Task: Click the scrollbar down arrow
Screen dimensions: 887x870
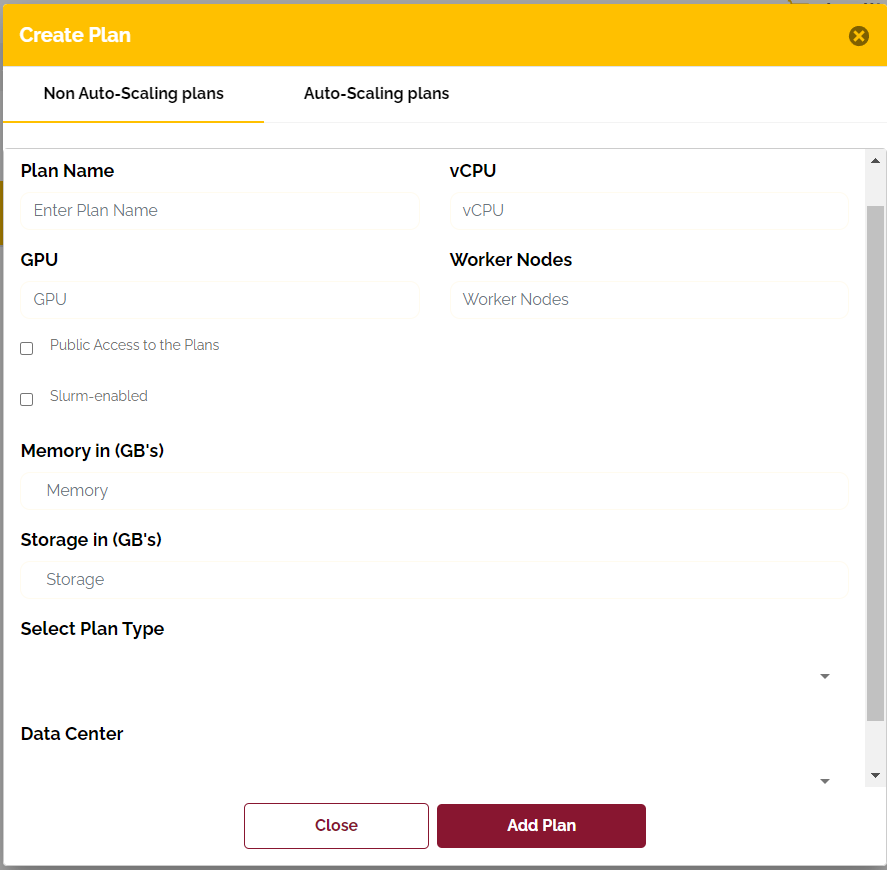Action: [876, 775]
